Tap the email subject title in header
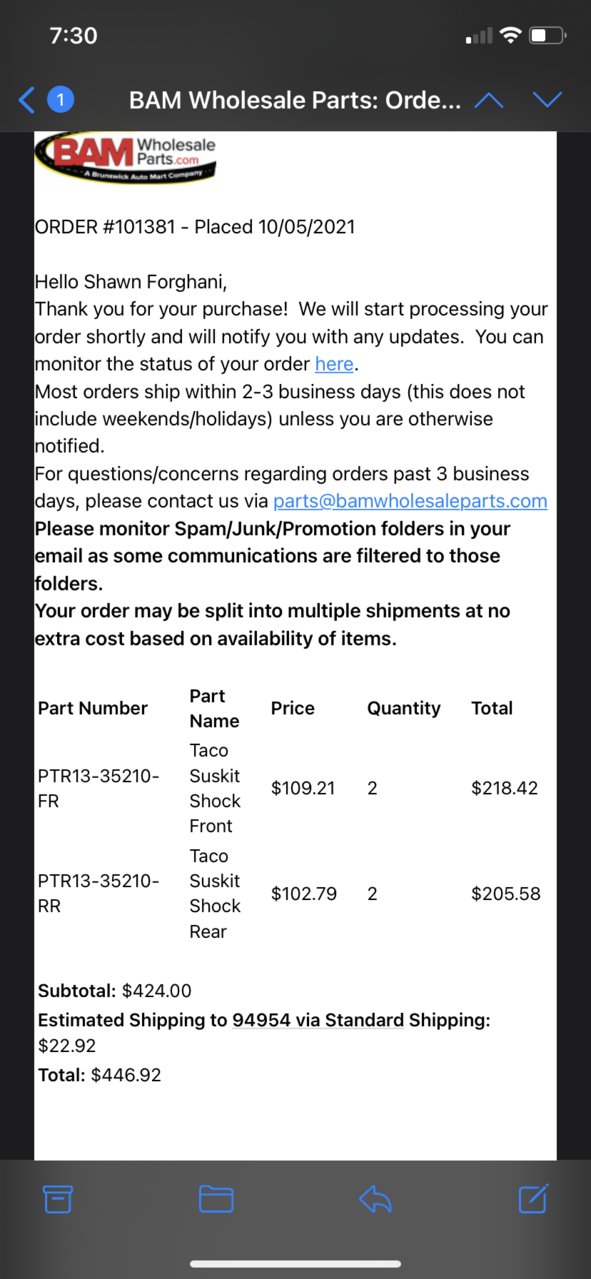The height and width of the screenshot is (1279, 591). point(295,100)
